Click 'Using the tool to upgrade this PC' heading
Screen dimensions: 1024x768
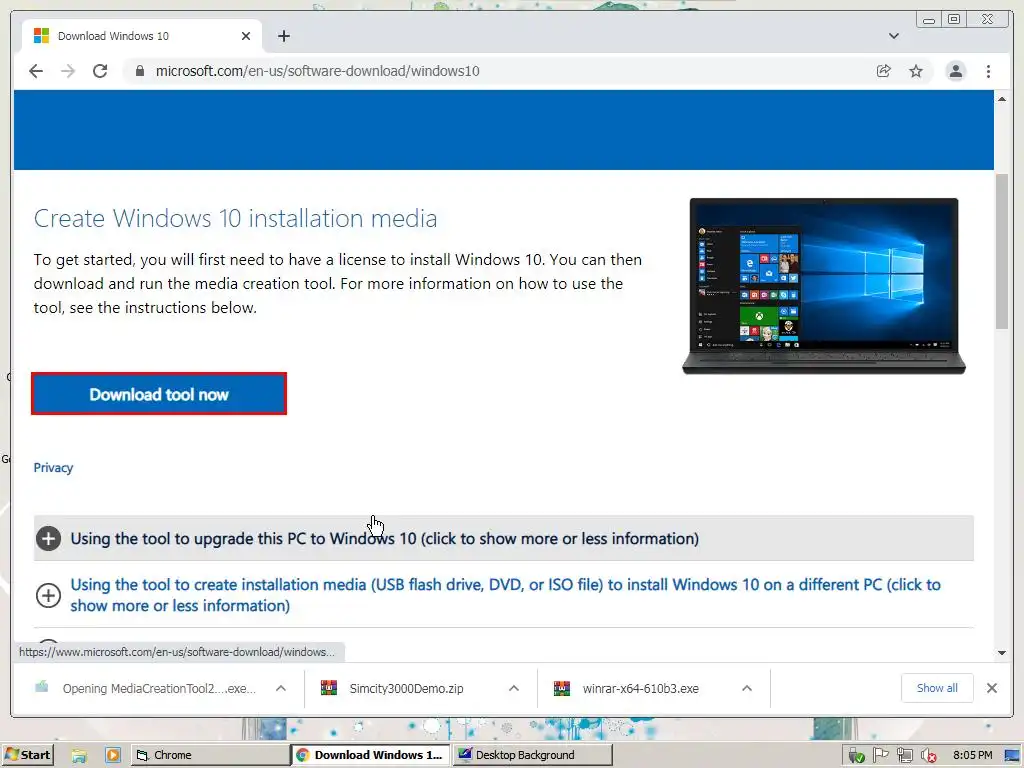pyautogui.click(x=385, y=539)
